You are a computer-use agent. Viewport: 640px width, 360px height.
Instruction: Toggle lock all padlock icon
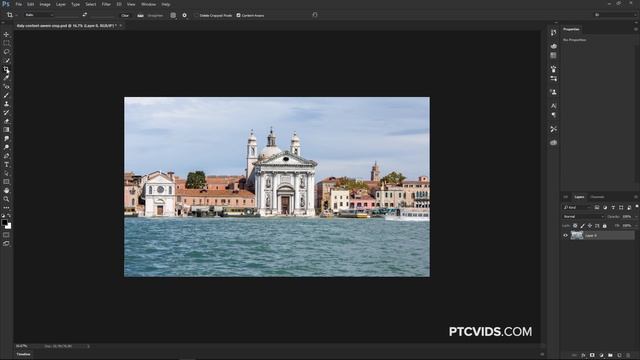point(604,226)
